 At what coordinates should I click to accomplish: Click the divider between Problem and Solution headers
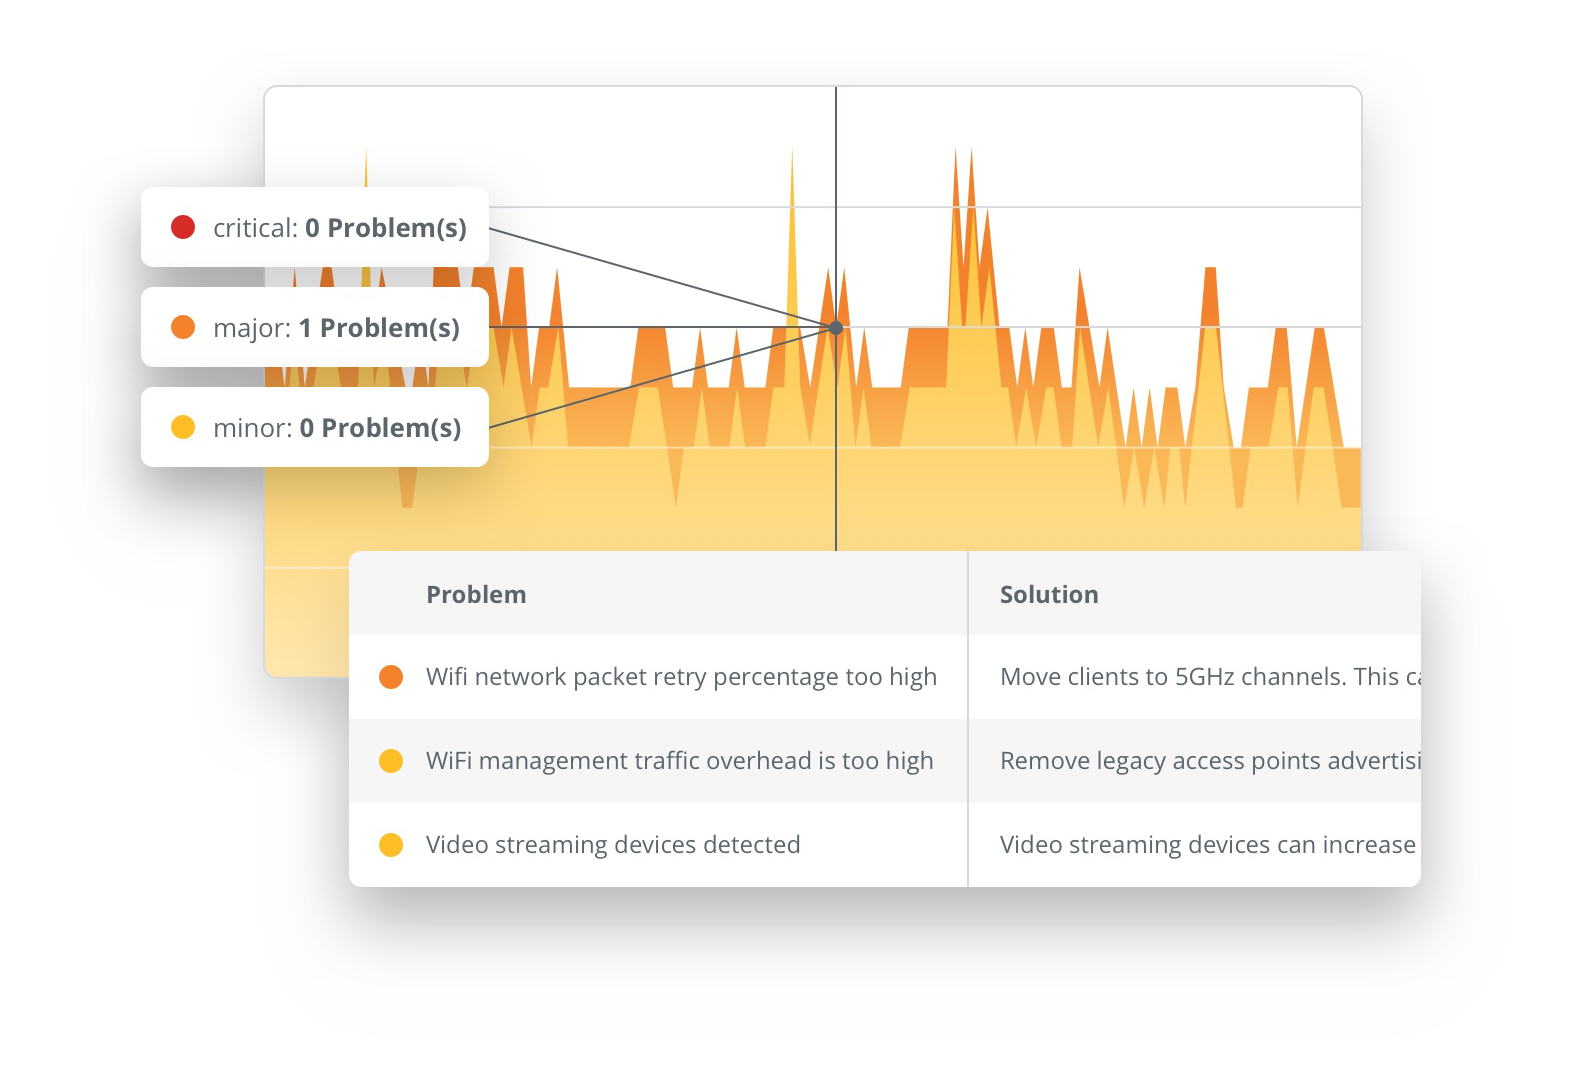[968, 594]
